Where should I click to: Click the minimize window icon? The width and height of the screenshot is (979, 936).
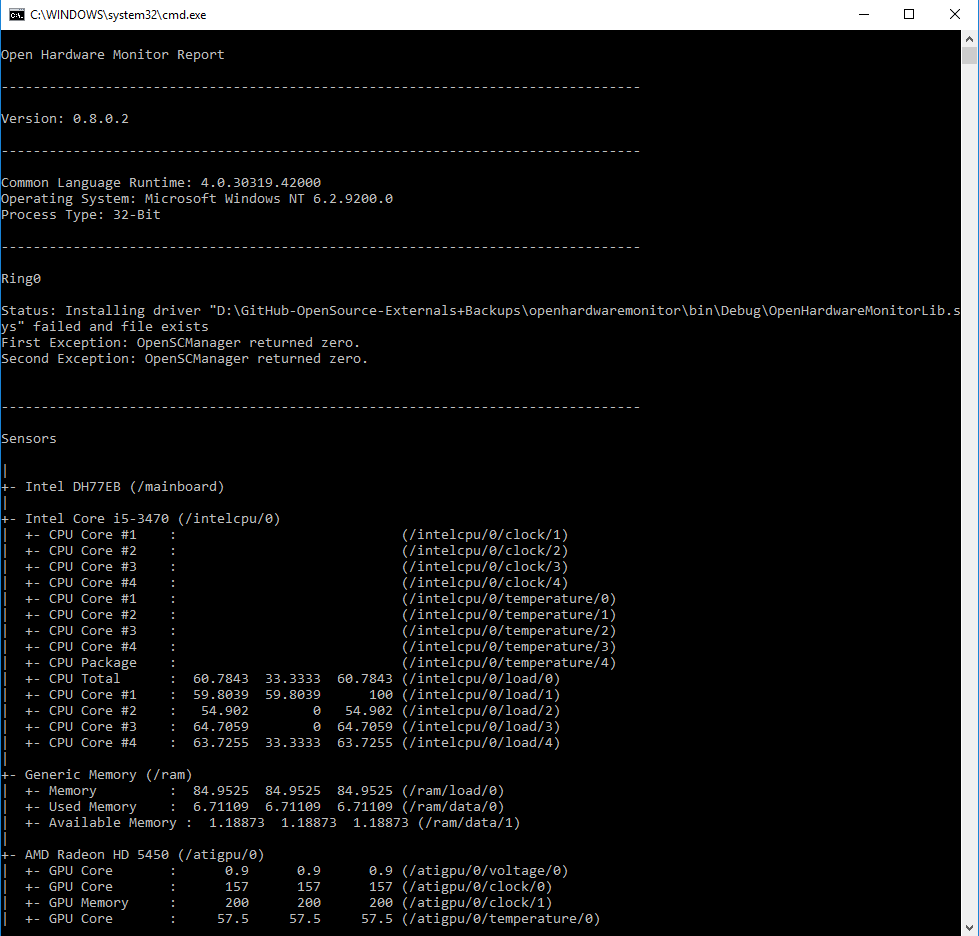(x=862, y=14)
